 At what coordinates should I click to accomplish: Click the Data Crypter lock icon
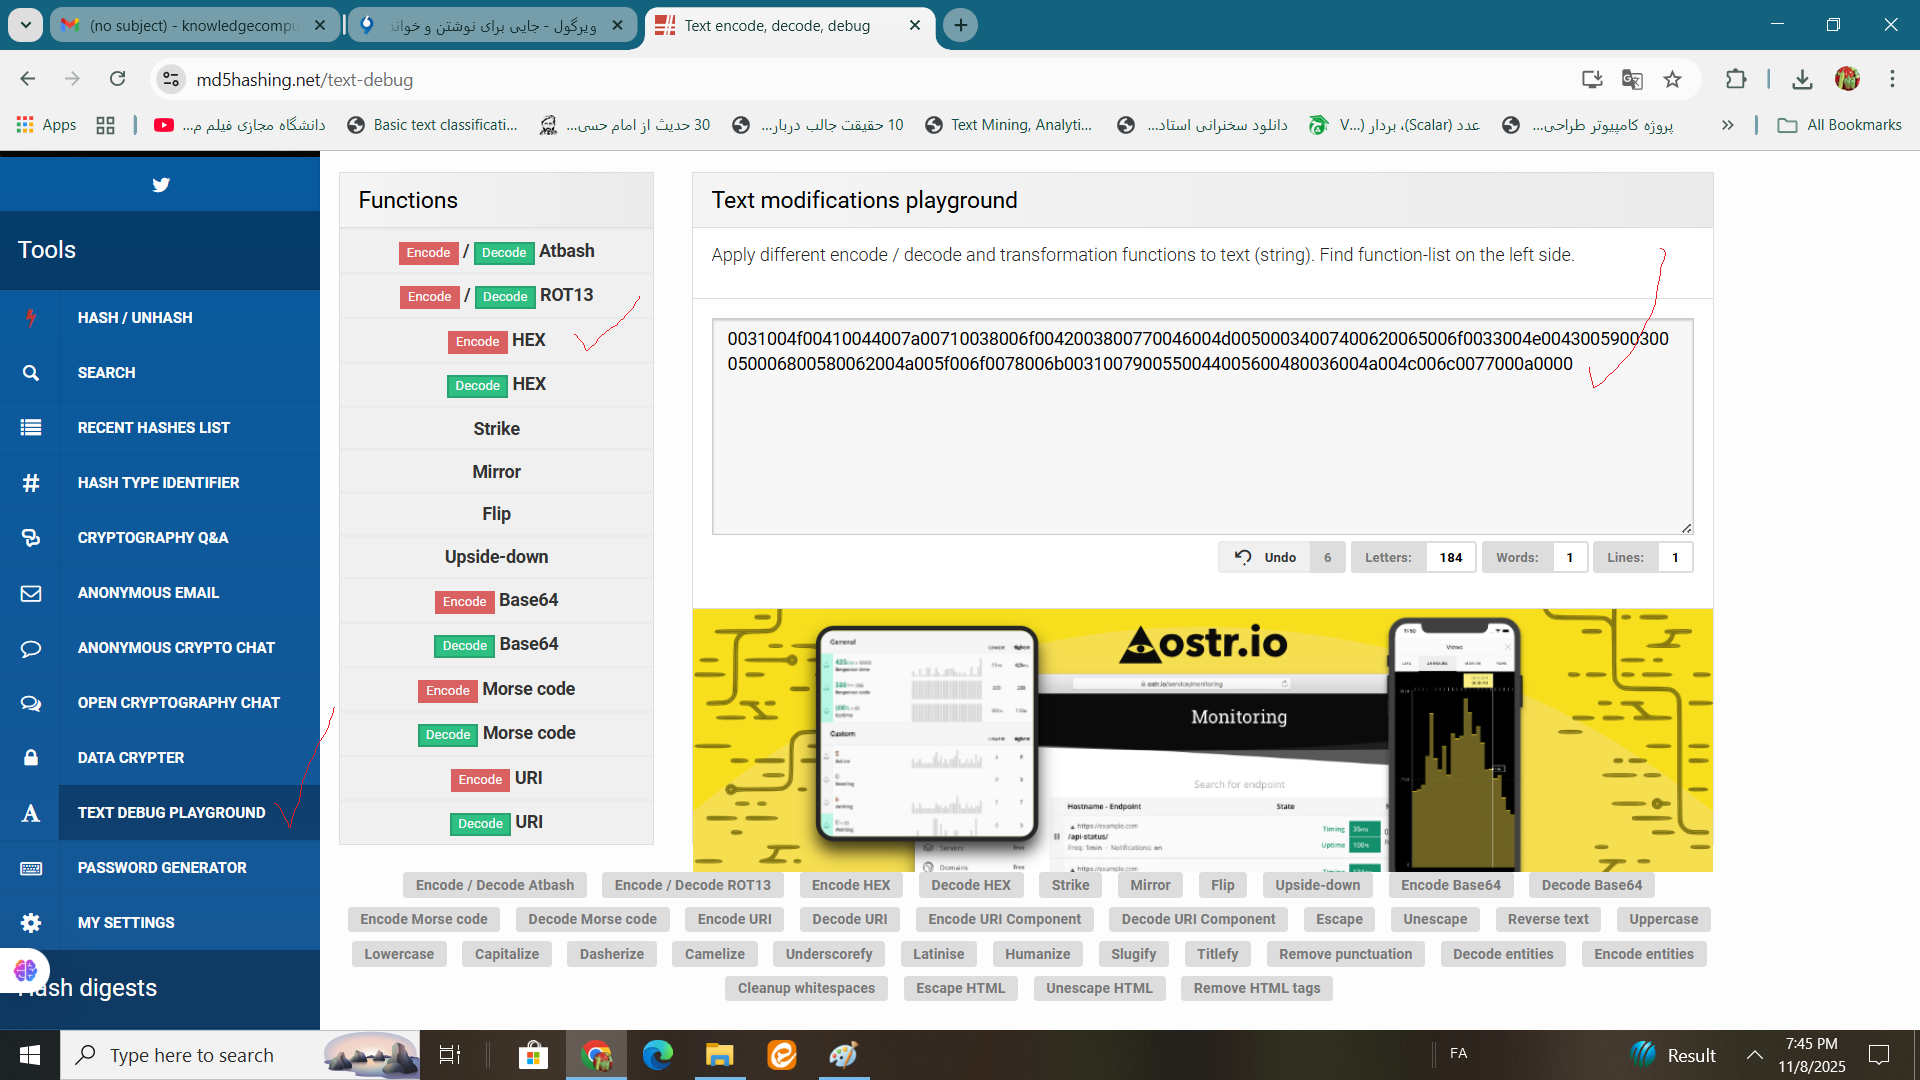click(x=31, y=758)
